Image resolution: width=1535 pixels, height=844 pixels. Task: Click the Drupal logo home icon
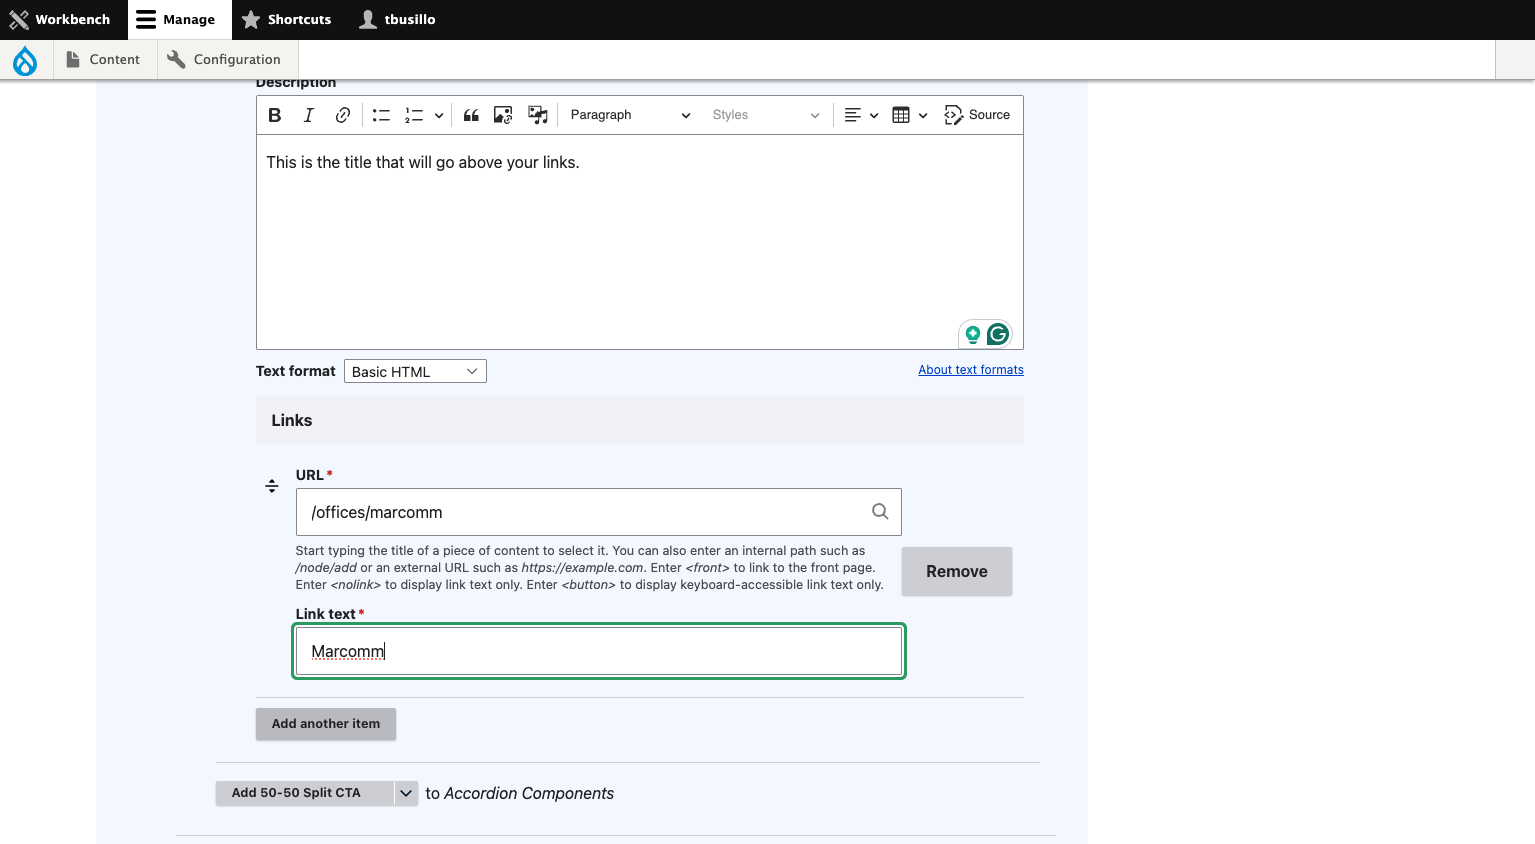tap(25, 60)
